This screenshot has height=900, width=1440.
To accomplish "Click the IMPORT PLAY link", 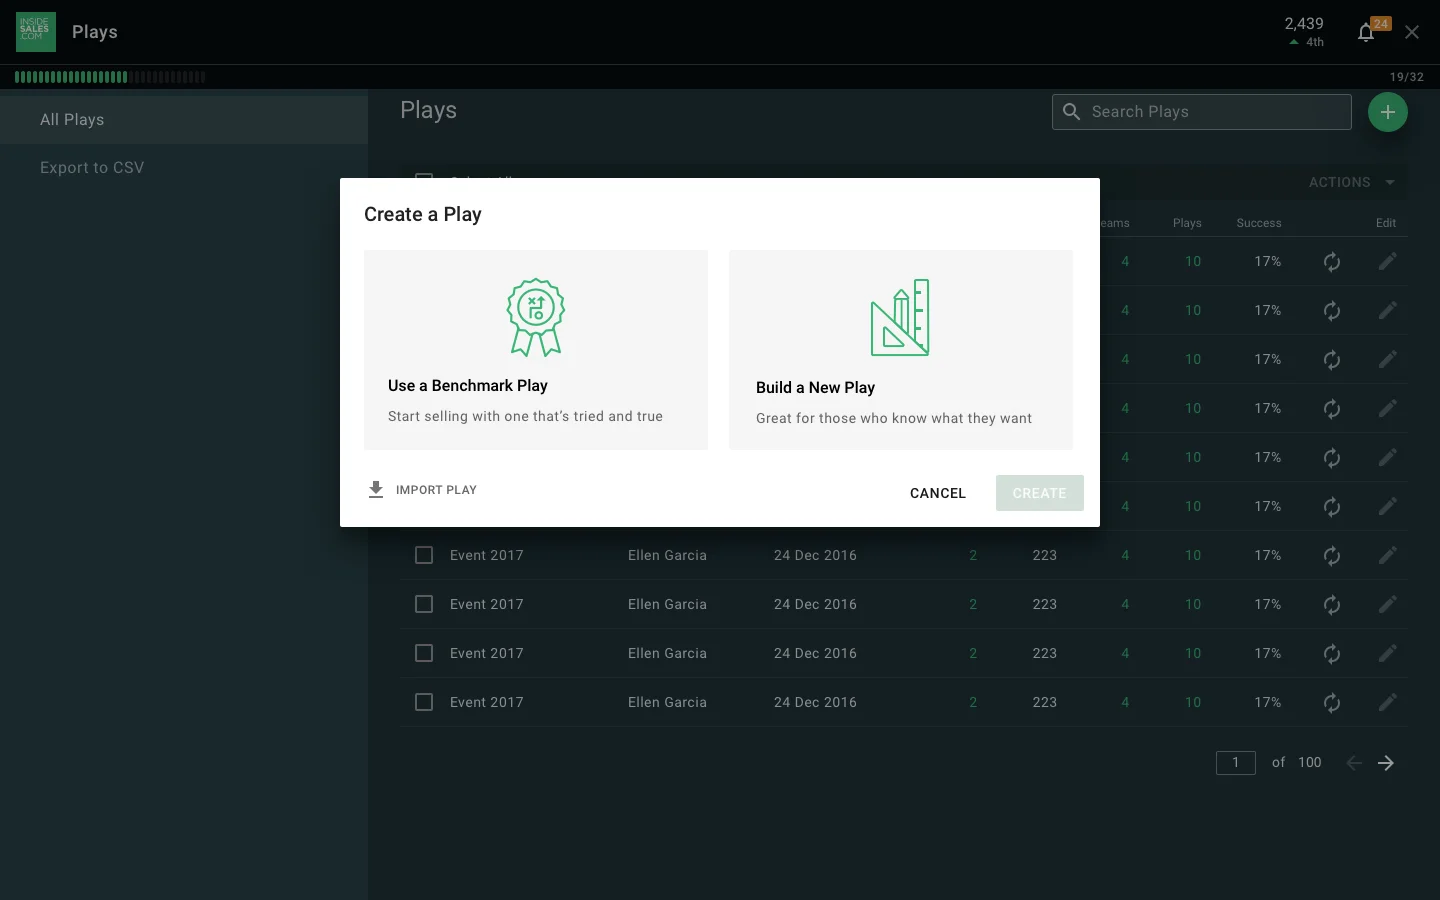I will coord(436,490).
